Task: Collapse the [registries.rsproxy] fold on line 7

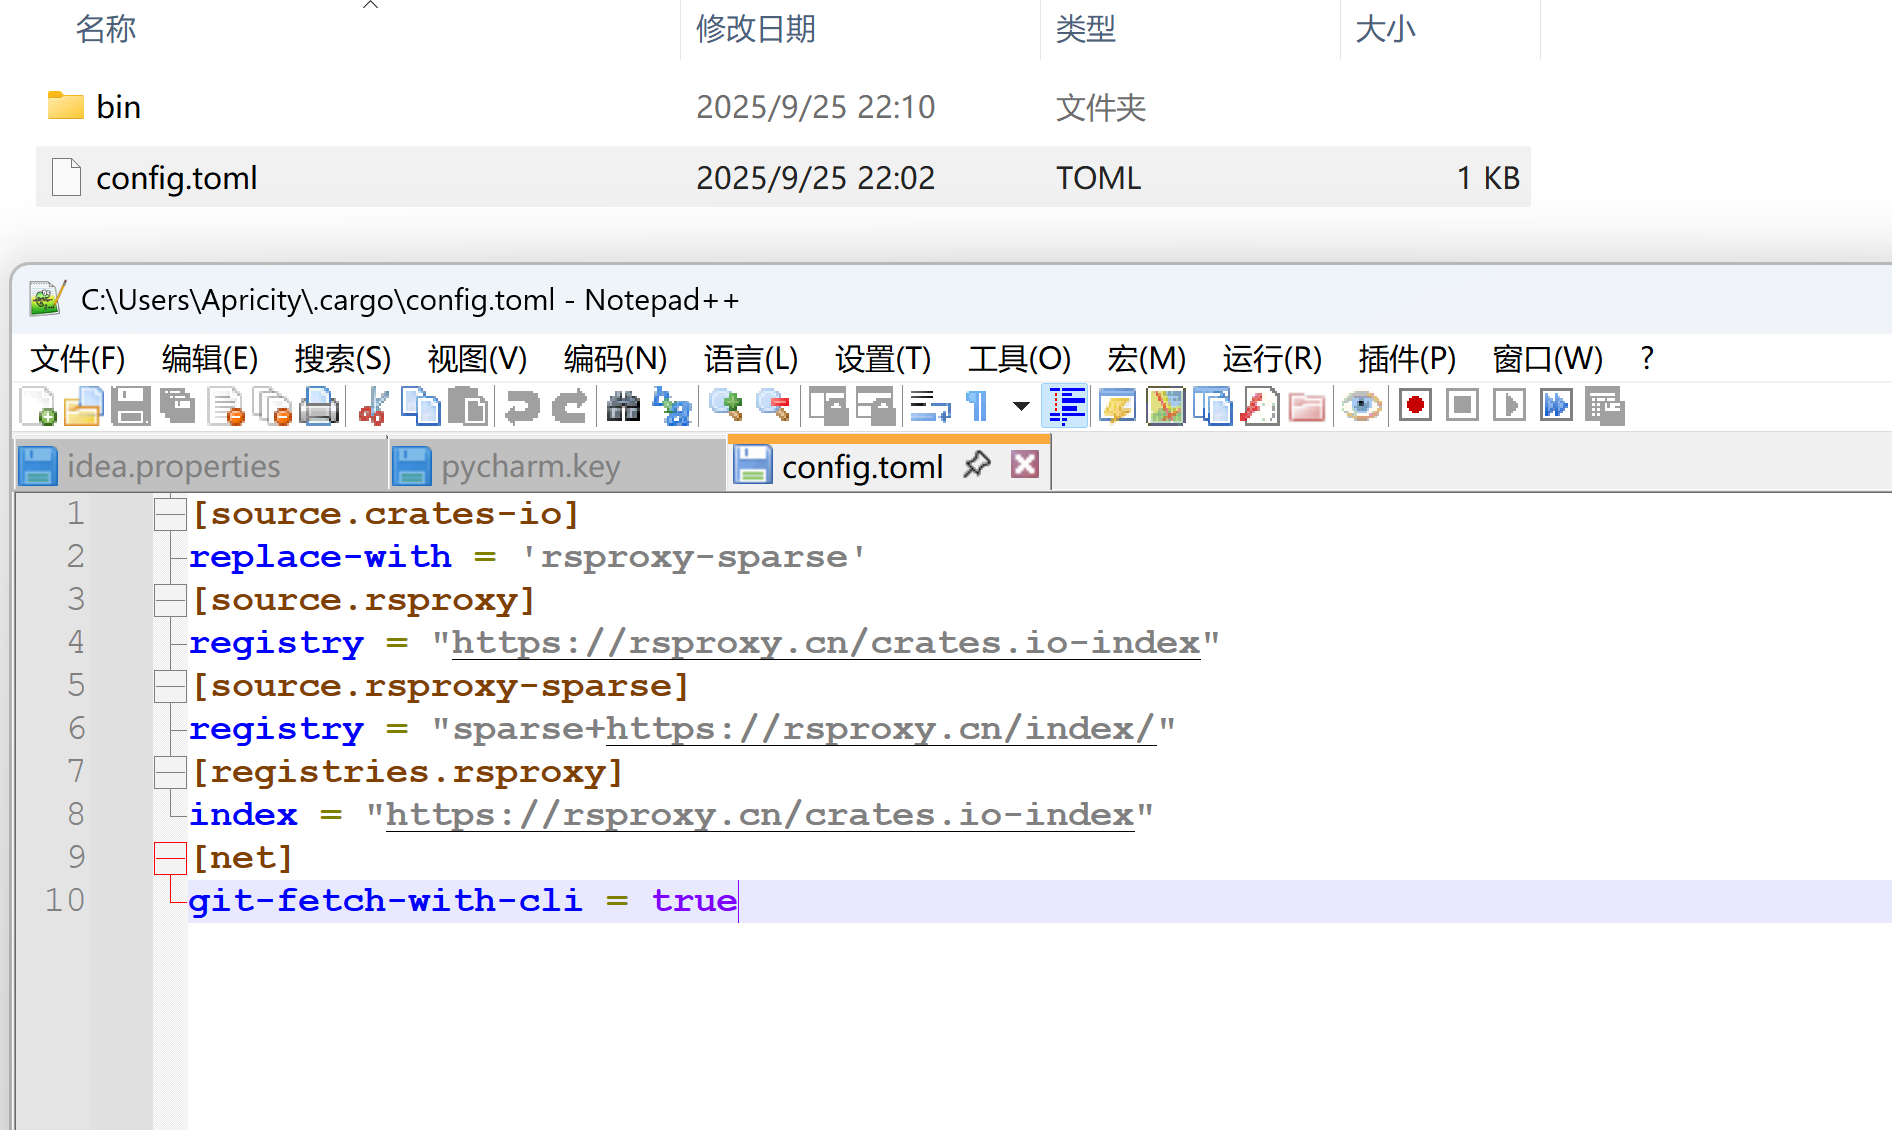Action: click(x=170, y=772)
